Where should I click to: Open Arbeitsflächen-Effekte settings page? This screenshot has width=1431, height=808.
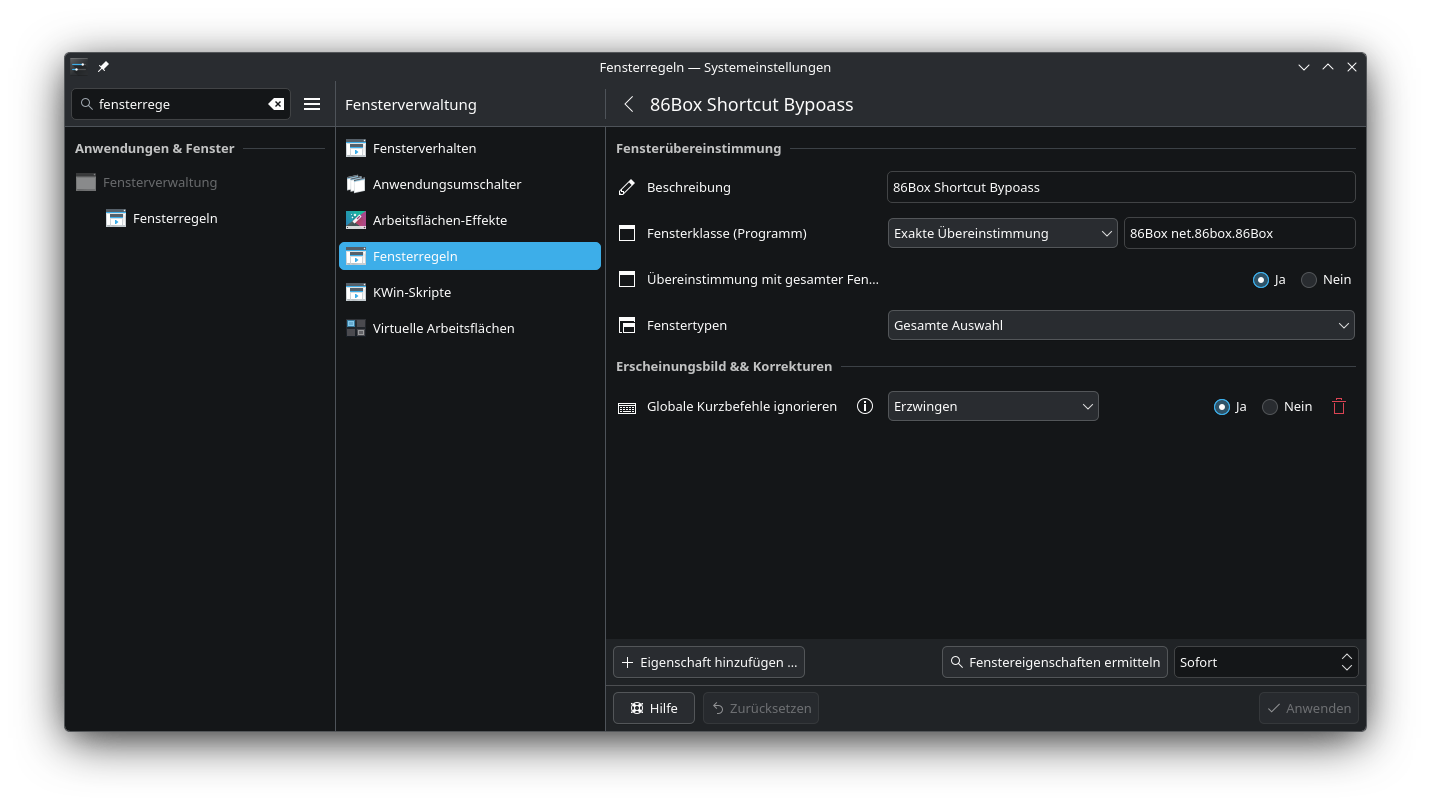pyautogui.click(x=470, y=220)
